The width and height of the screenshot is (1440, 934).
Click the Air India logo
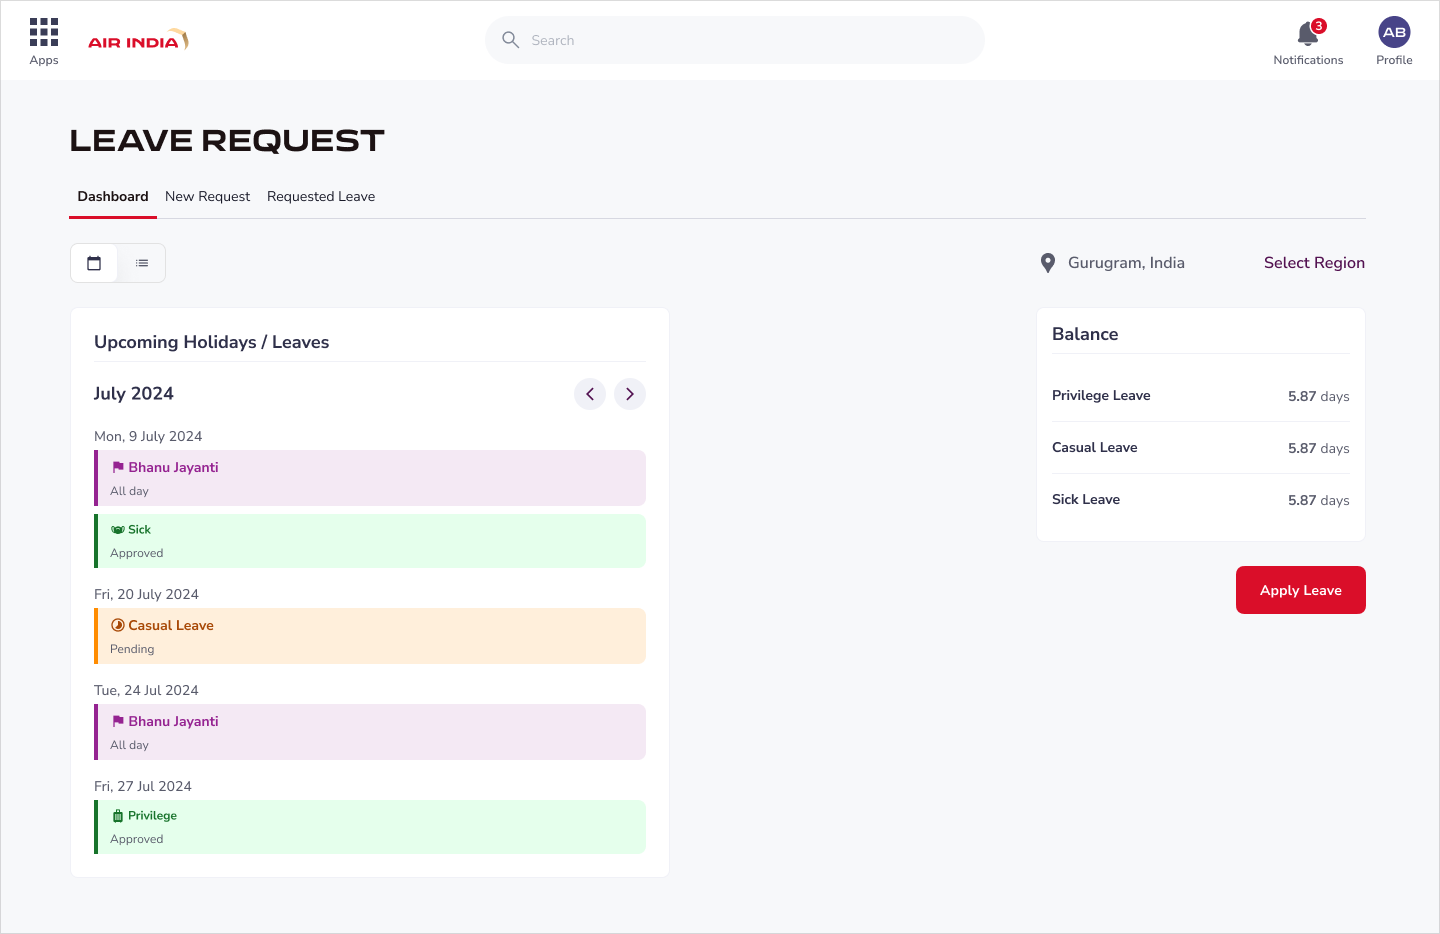pos(138,40)
